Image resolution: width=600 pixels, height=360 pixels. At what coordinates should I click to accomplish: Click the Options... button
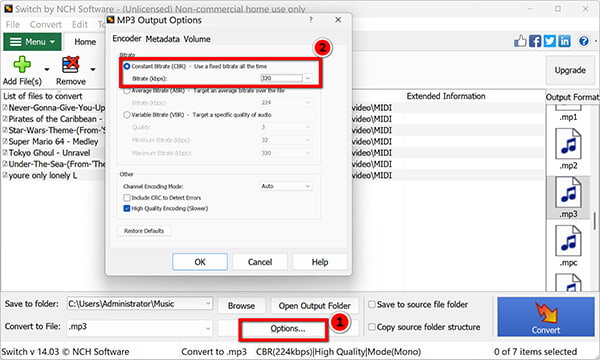pos(288,329)
